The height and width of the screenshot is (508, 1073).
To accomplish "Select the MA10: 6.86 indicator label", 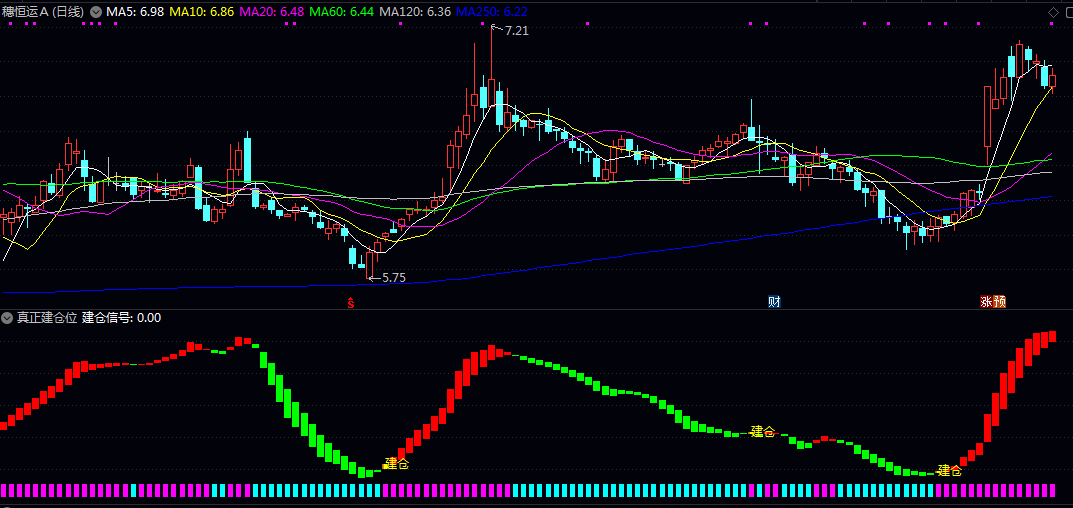I will tap(202, 12).
